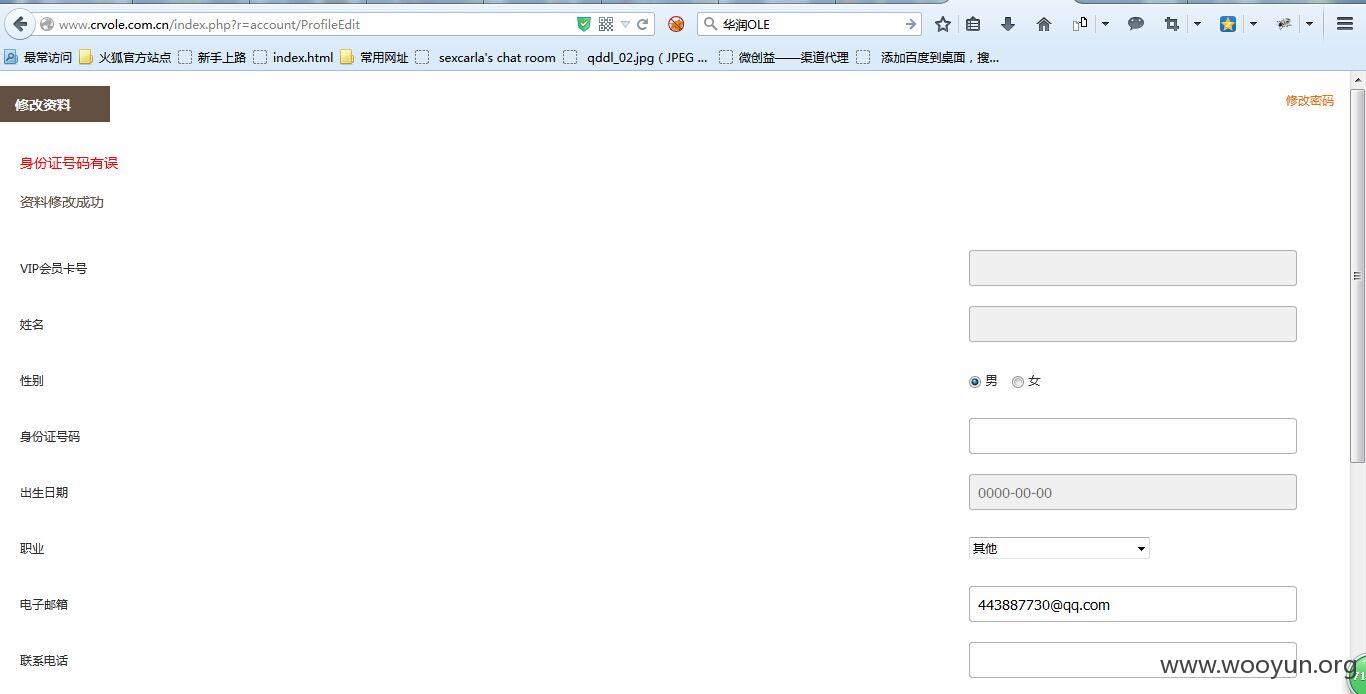Open the Firefox hamburger menu
Screen dimensions: 1366x694
pos(1345,24)
